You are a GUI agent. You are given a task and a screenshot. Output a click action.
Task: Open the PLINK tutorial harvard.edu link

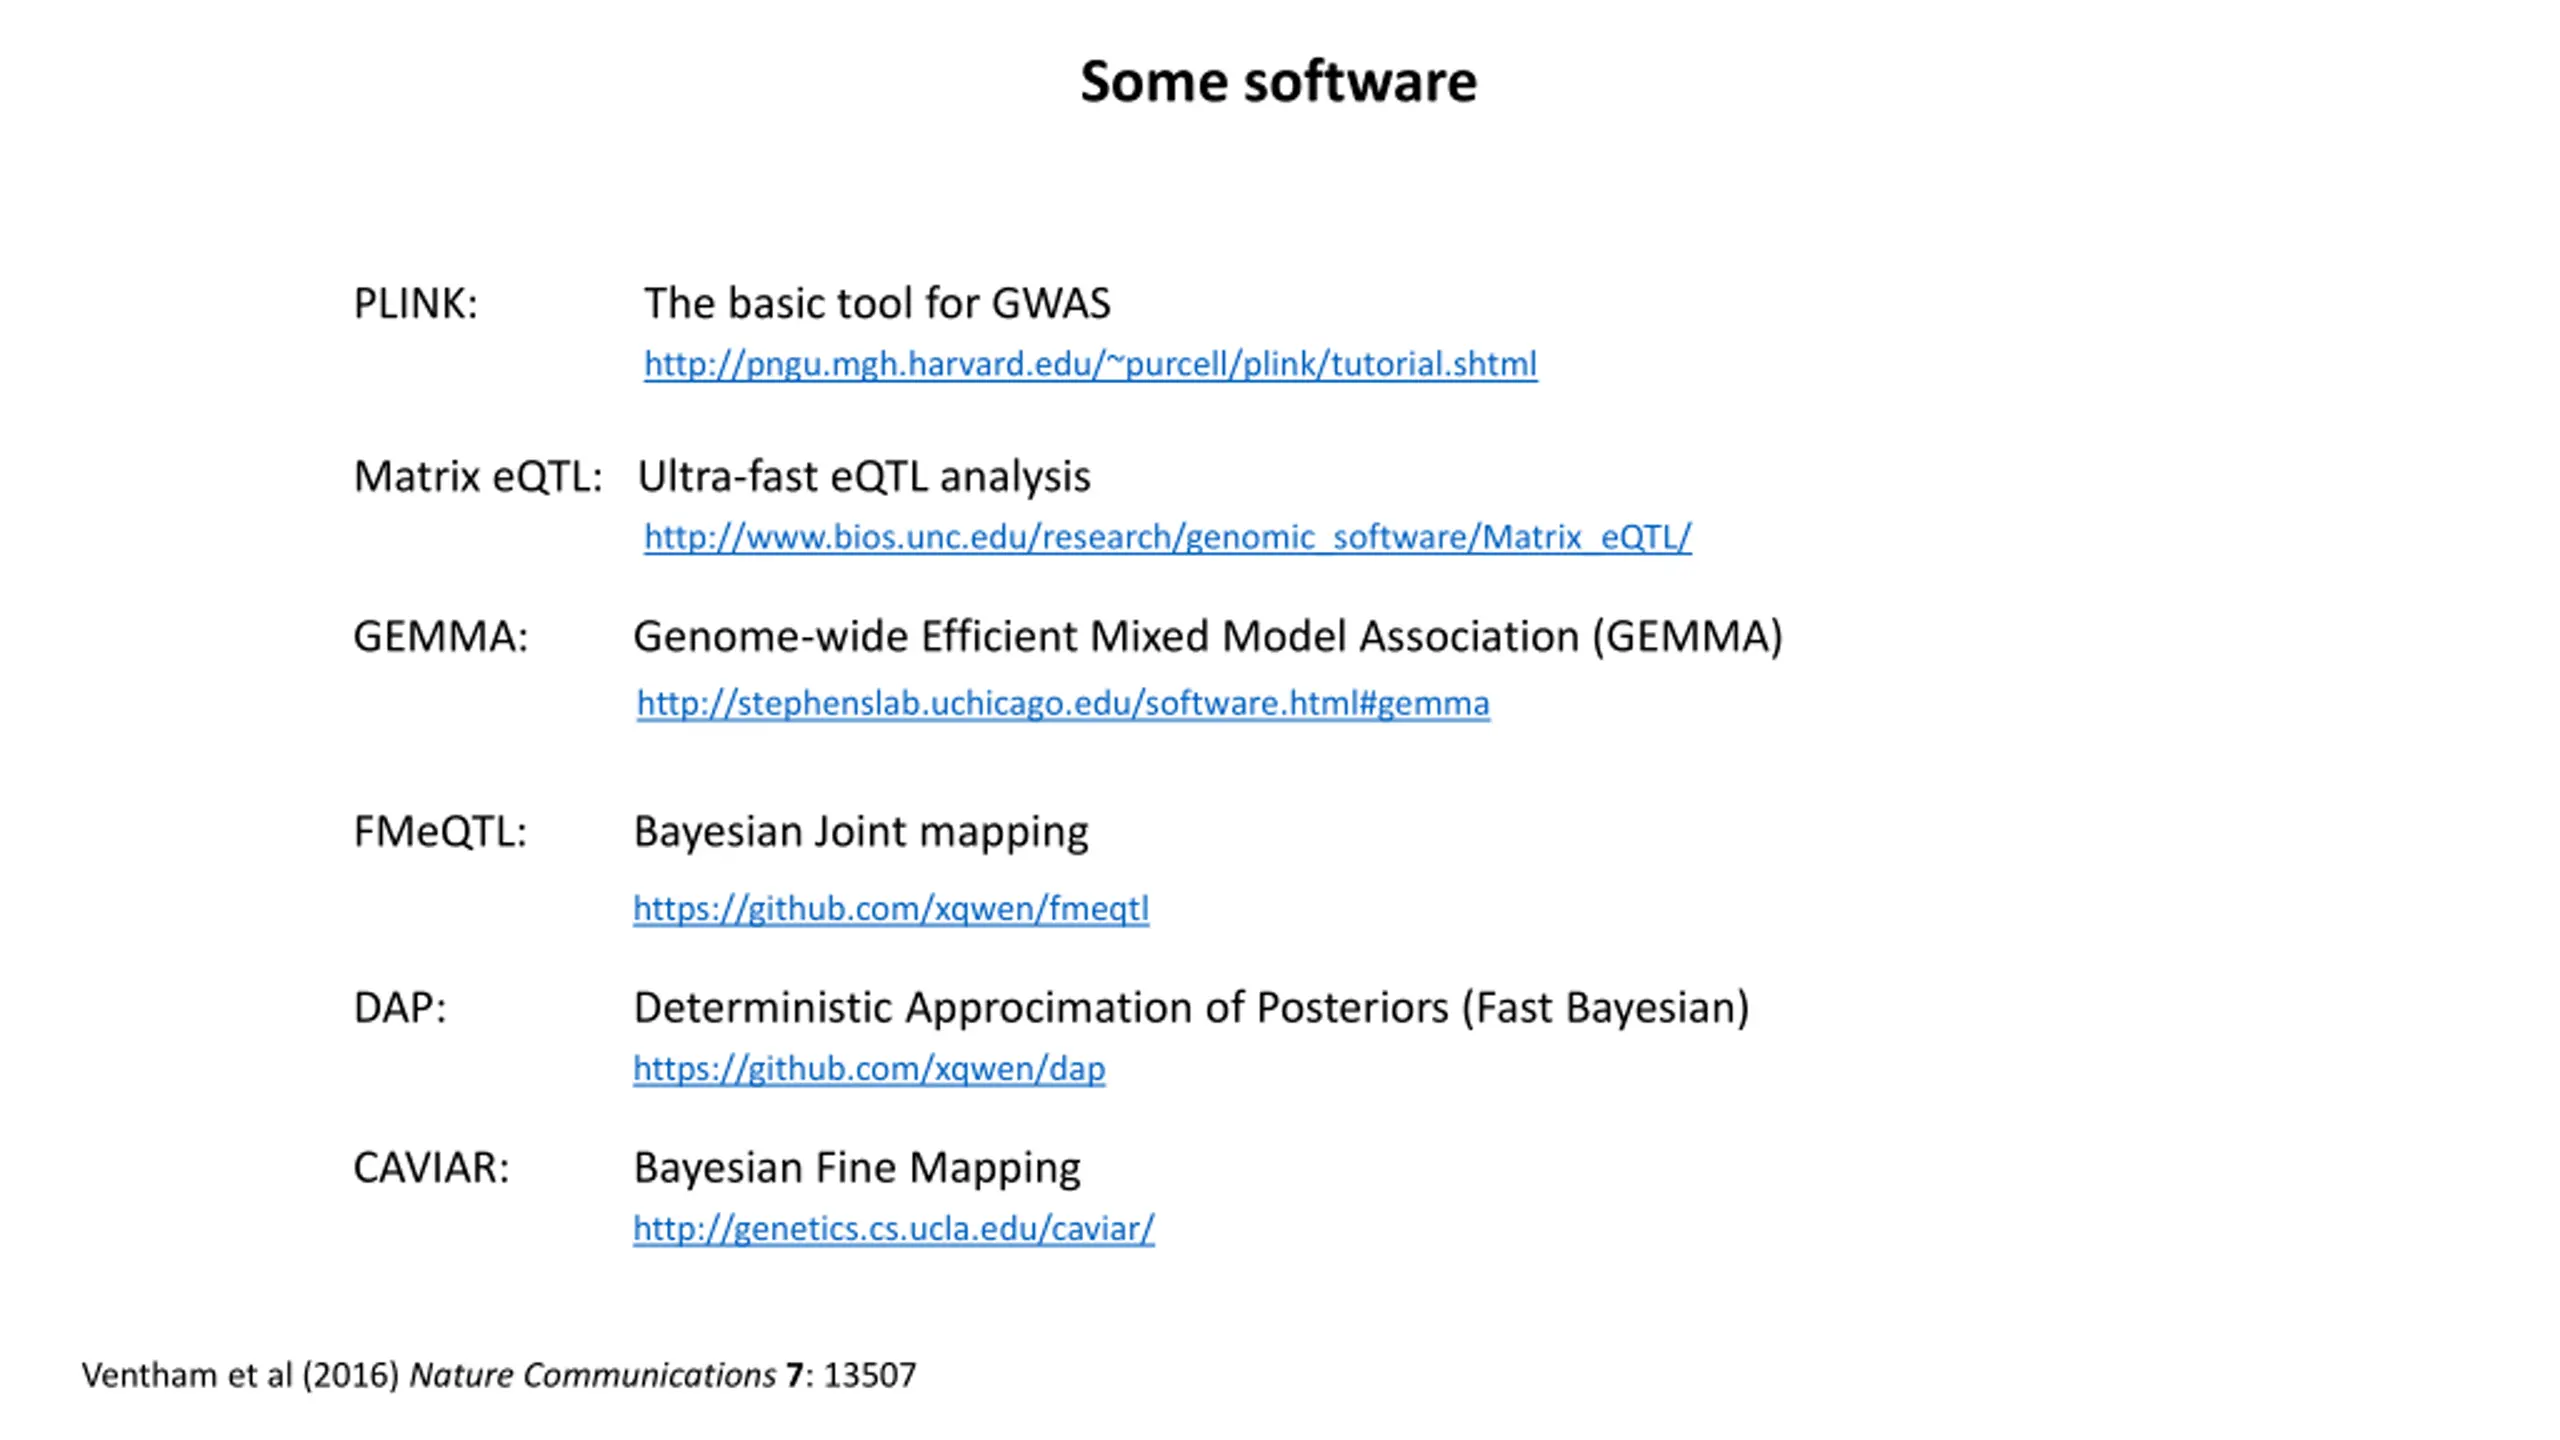click(1090, 364)
